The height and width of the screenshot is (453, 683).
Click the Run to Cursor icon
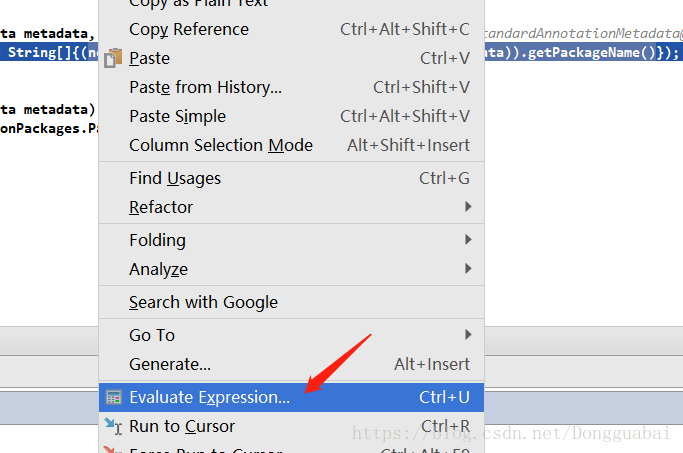[113, 426]
